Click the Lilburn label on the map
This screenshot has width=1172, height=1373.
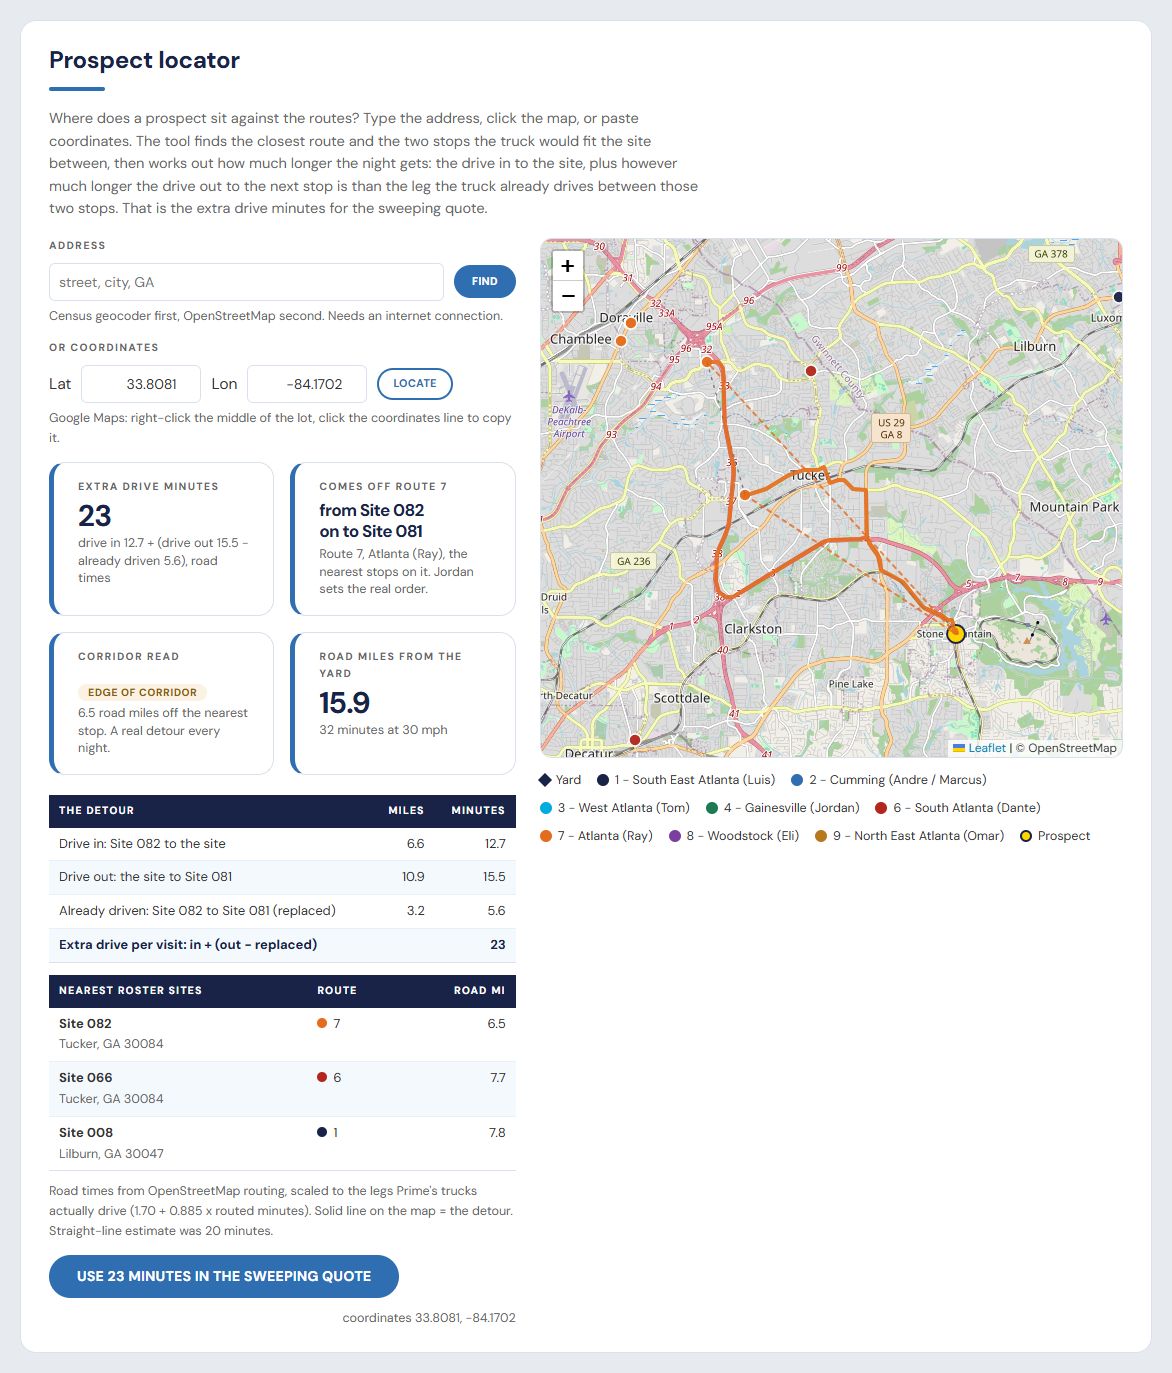point(1035,346)
